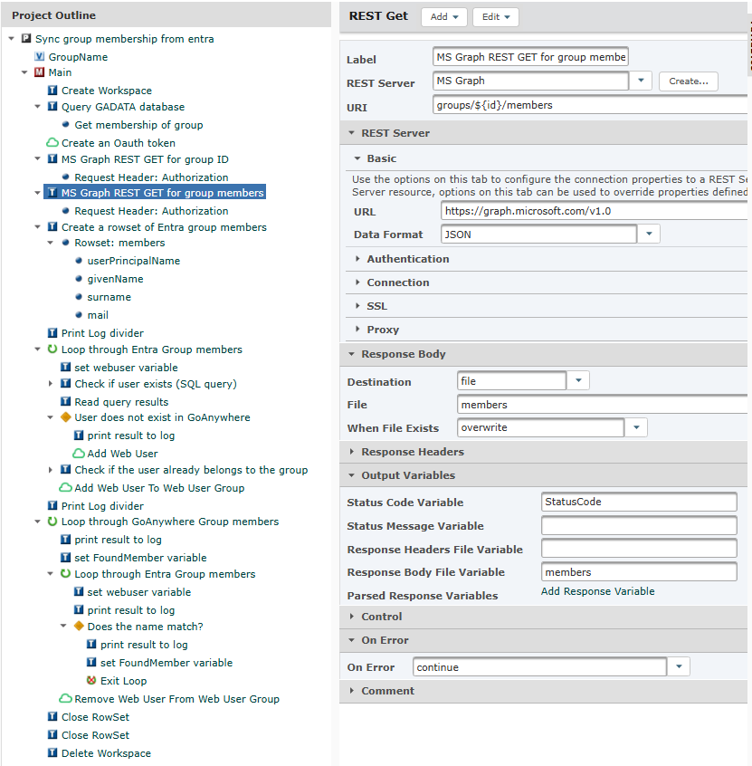The height and width of the screenshot is (766, 752).
Task: Click the URL field with graph.microsoft.com
Action: pyautogui.click(x=595, y=211)
